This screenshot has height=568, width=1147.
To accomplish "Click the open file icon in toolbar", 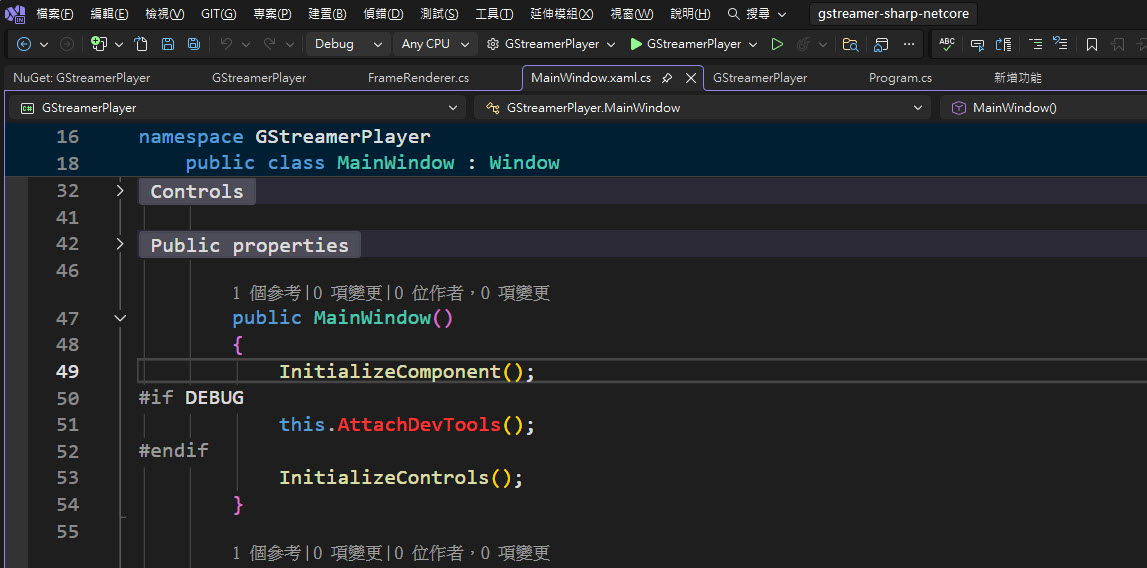I will (x=141, y=44).
